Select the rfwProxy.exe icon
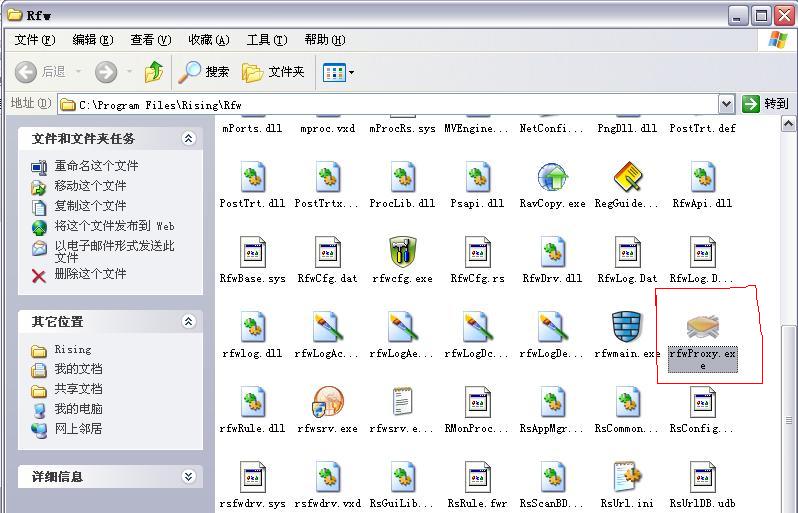 pos(702,326)
